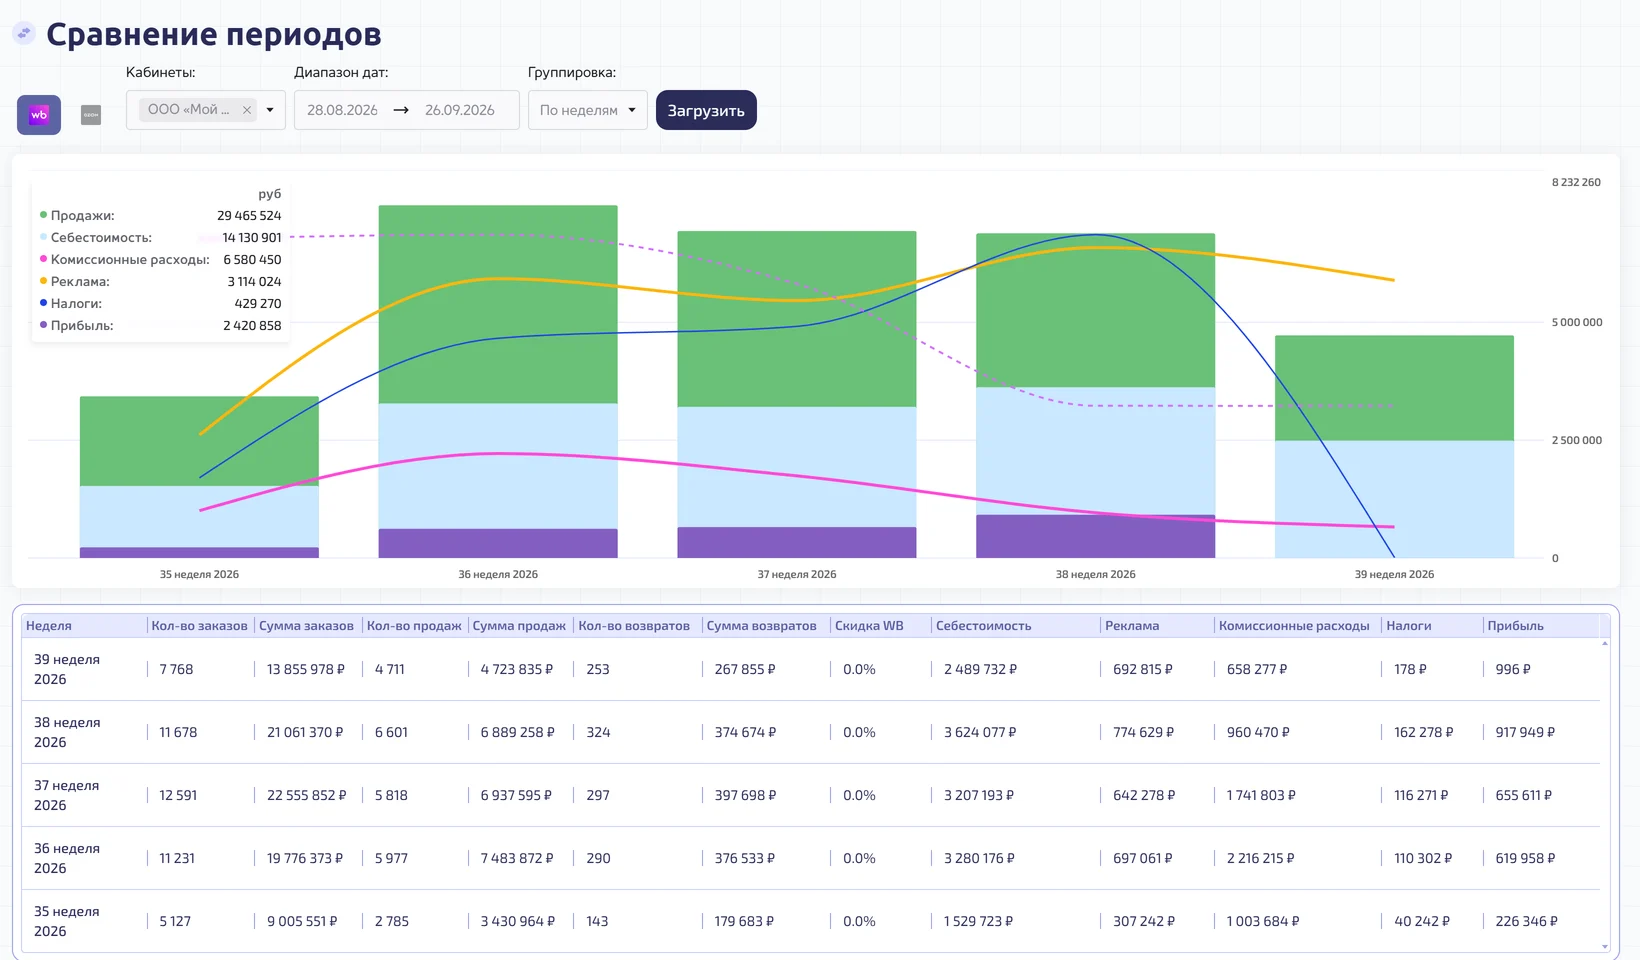Click the Неделя column header
Screen dimensions: 1640x960
tap(49, 626)
